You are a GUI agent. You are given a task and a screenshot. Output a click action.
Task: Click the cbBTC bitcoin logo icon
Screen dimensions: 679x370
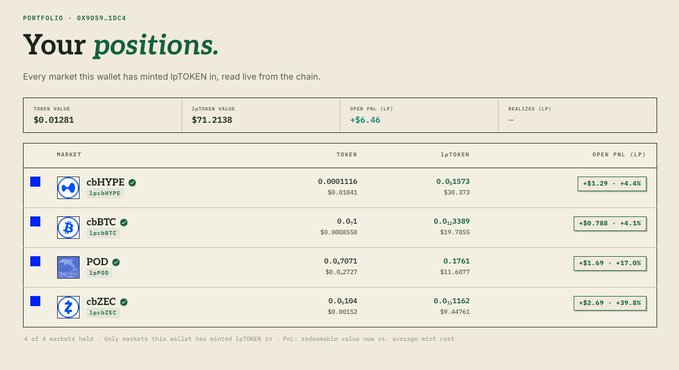[x=68, y=227]
